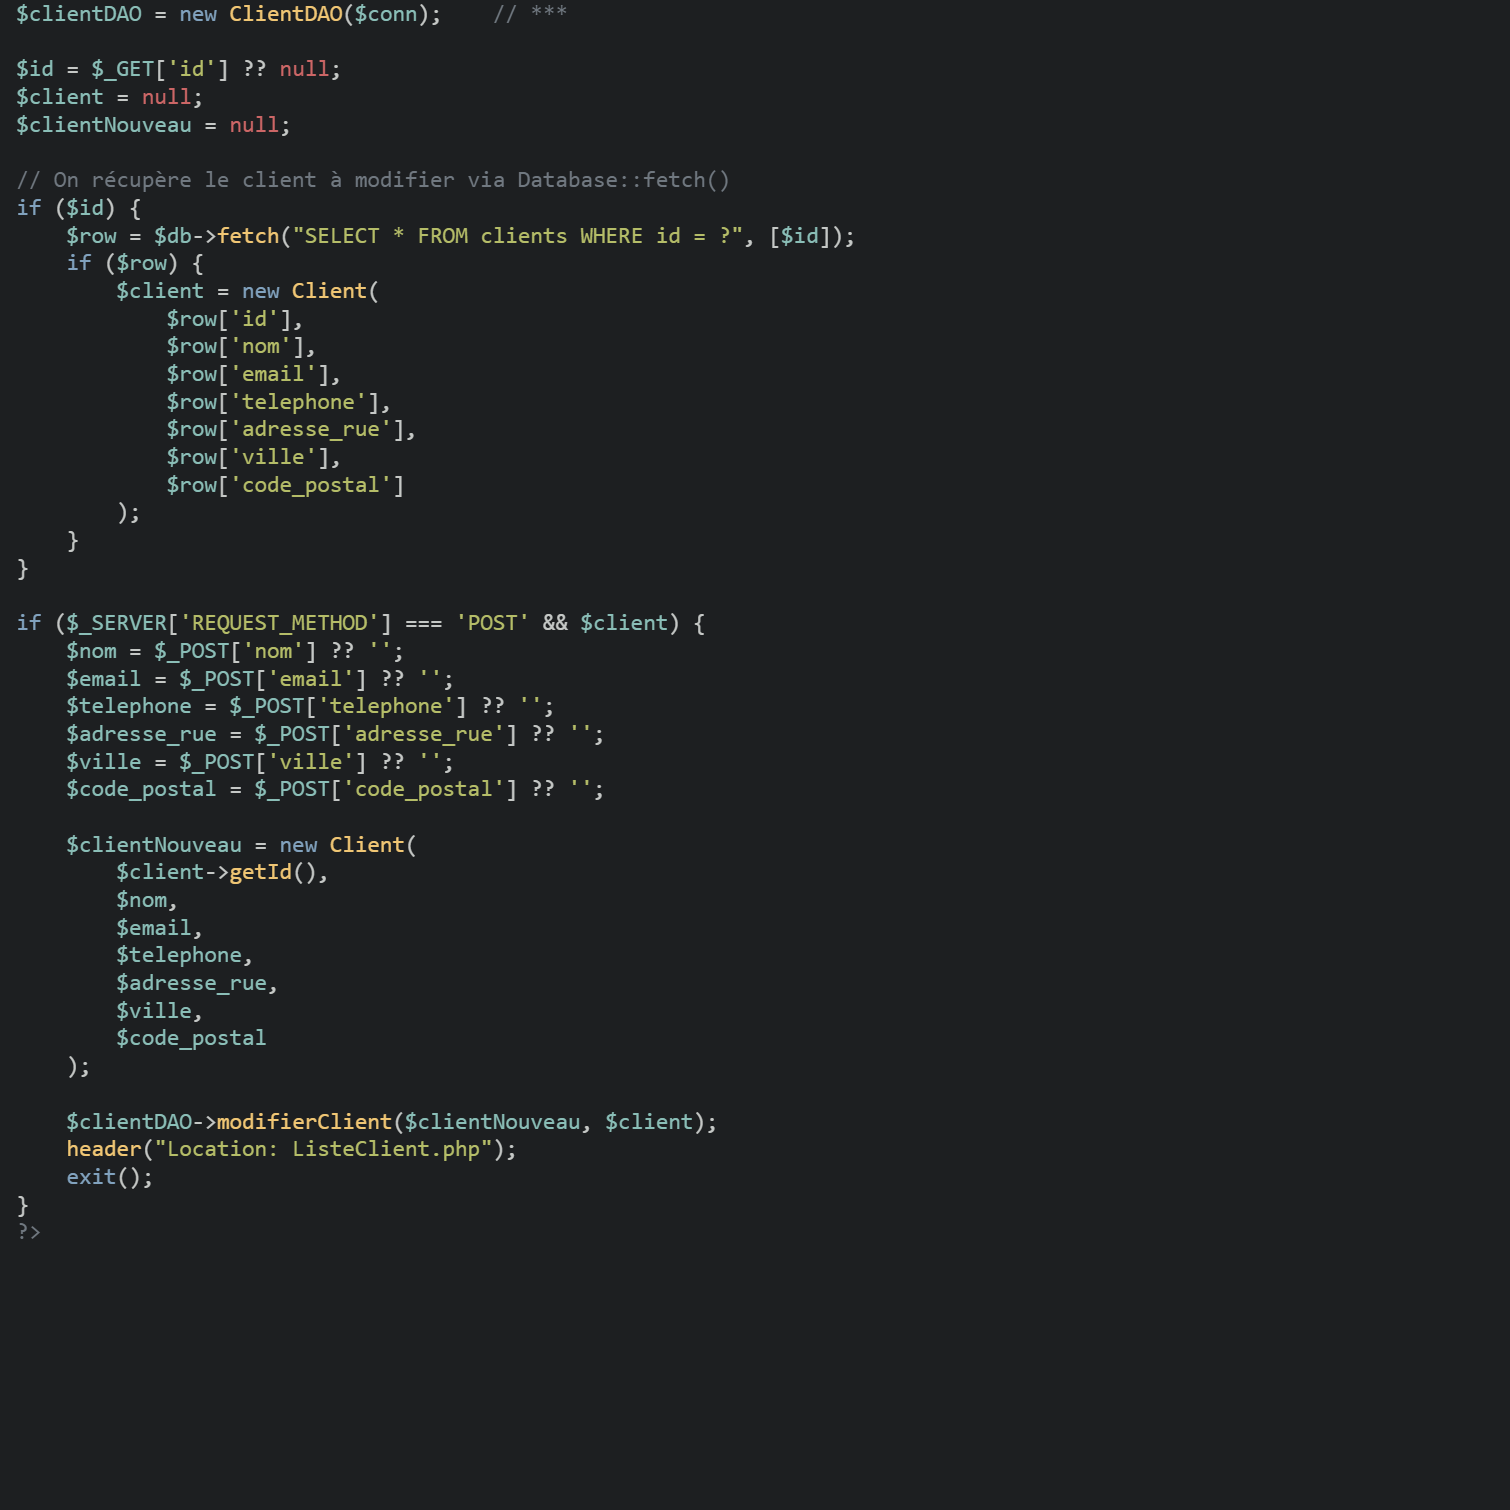This screenshot has height=1510, width=1510.
Task: Click the $clientNouveau = null declaration
Action: click(152, 125)
